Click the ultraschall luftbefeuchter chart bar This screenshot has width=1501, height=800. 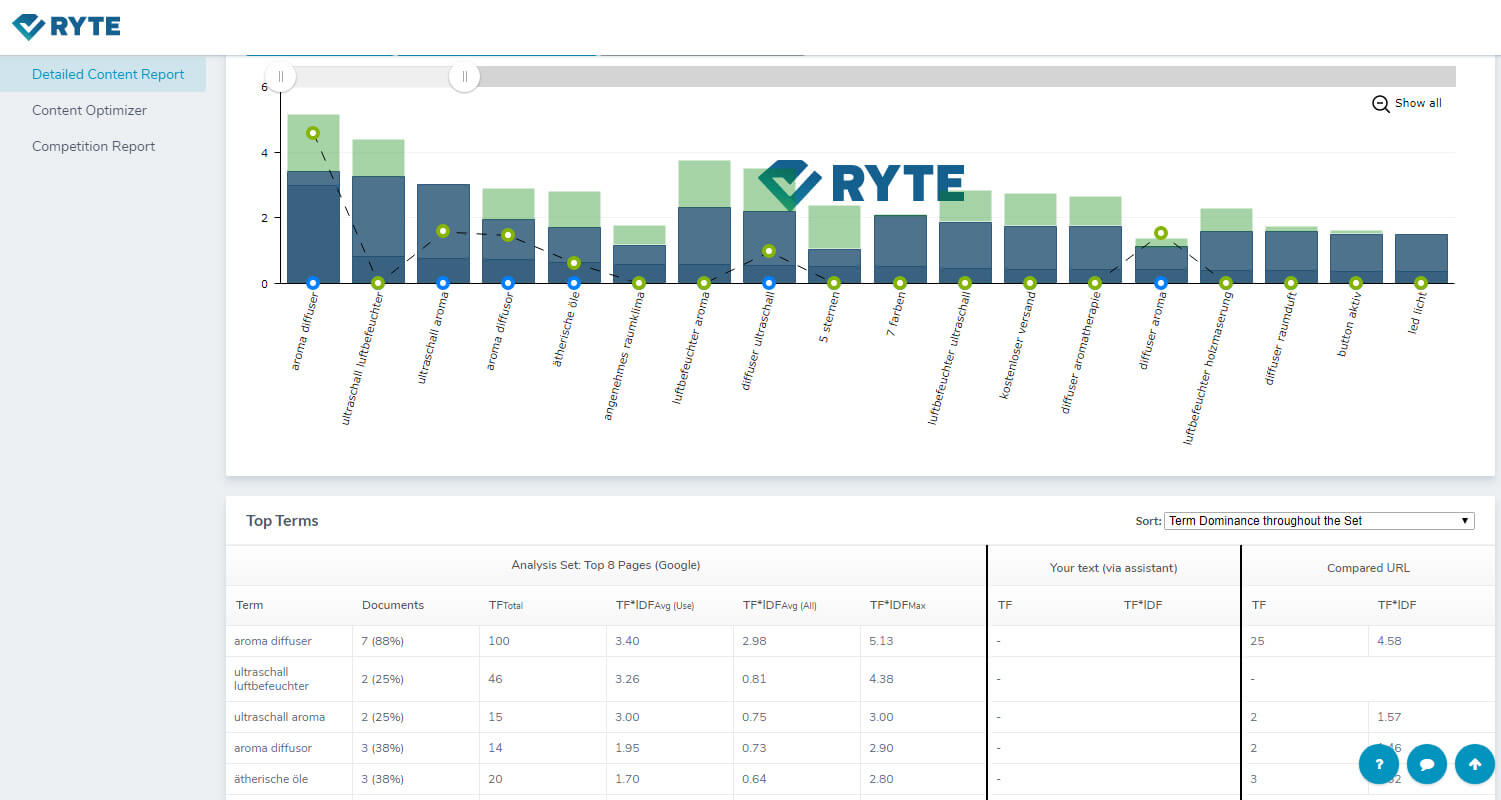(x=378, y=215)
